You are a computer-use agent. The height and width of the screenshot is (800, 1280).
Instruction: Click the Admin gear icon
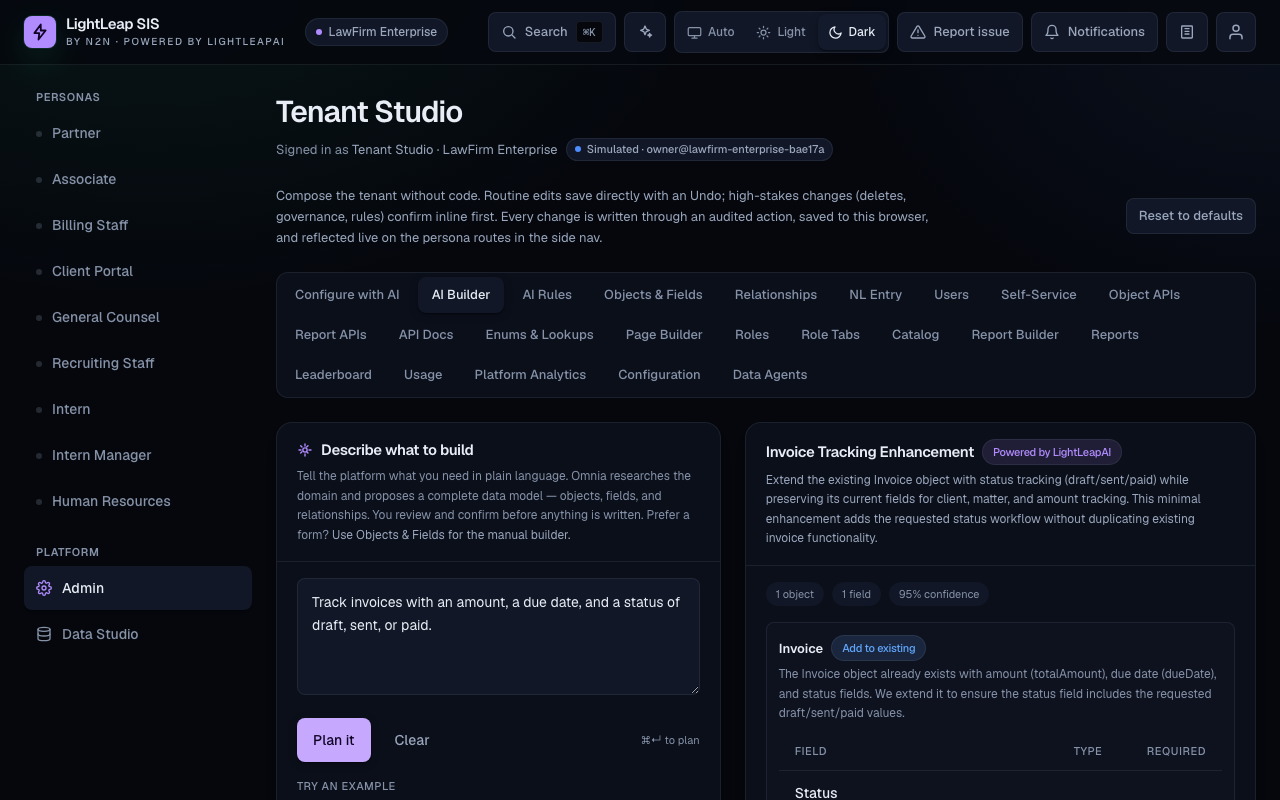pyautogui.click(x=44, y=588)
